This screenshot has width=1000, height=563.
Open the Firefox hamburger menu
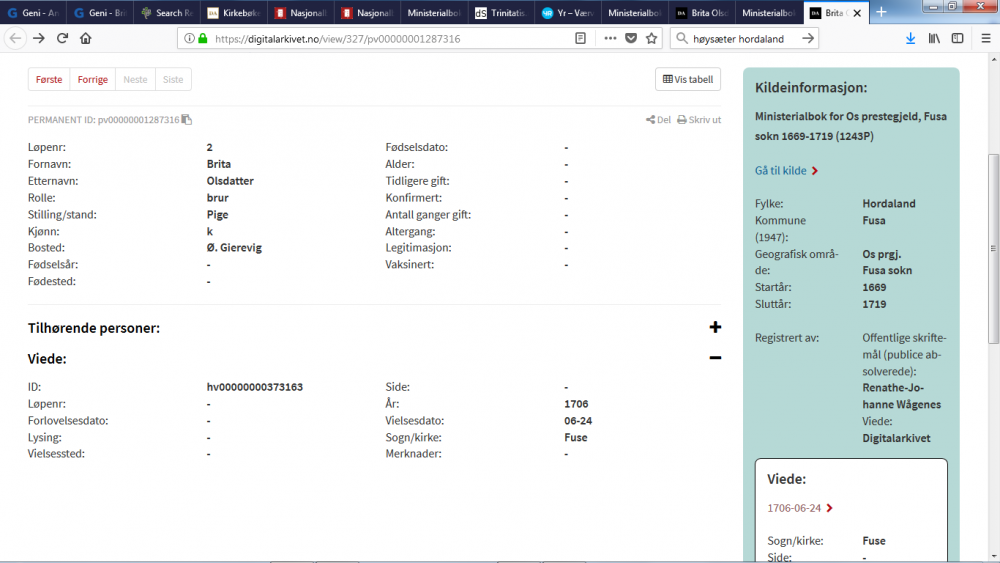[x=986, y=38]
